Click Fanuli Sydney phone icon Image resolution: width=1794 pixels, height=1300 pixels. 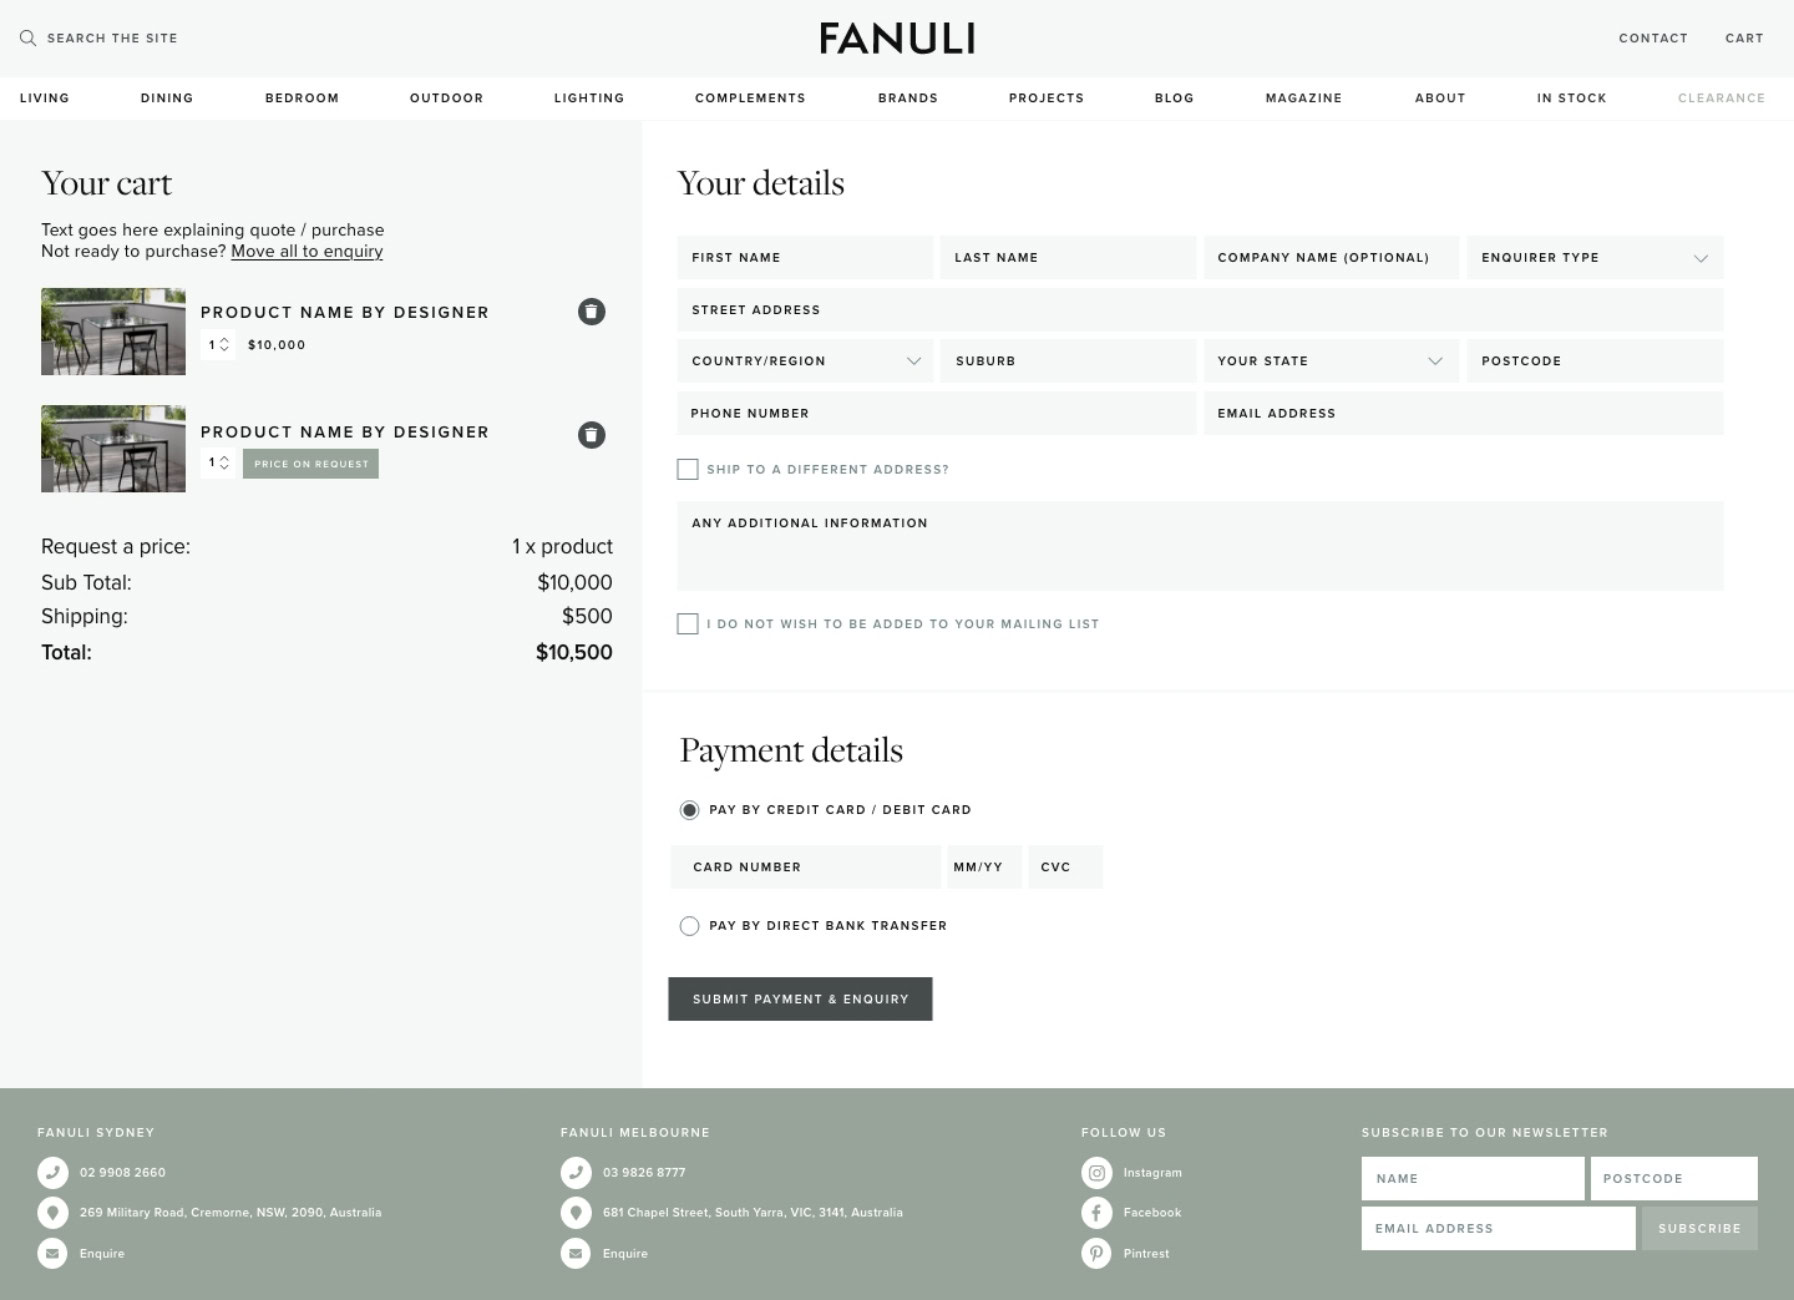click(x=53, y=1172)
